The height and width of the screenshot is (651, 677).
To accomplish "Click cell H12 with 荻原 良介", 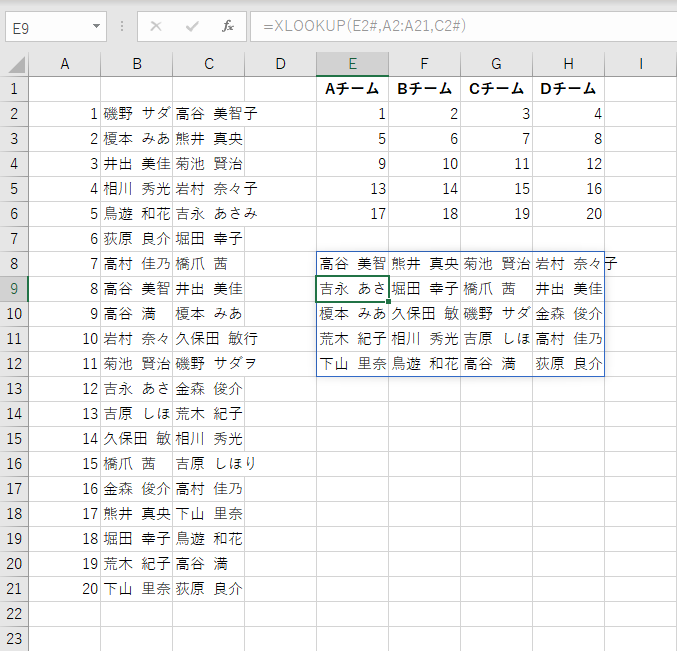I will 569,364.
